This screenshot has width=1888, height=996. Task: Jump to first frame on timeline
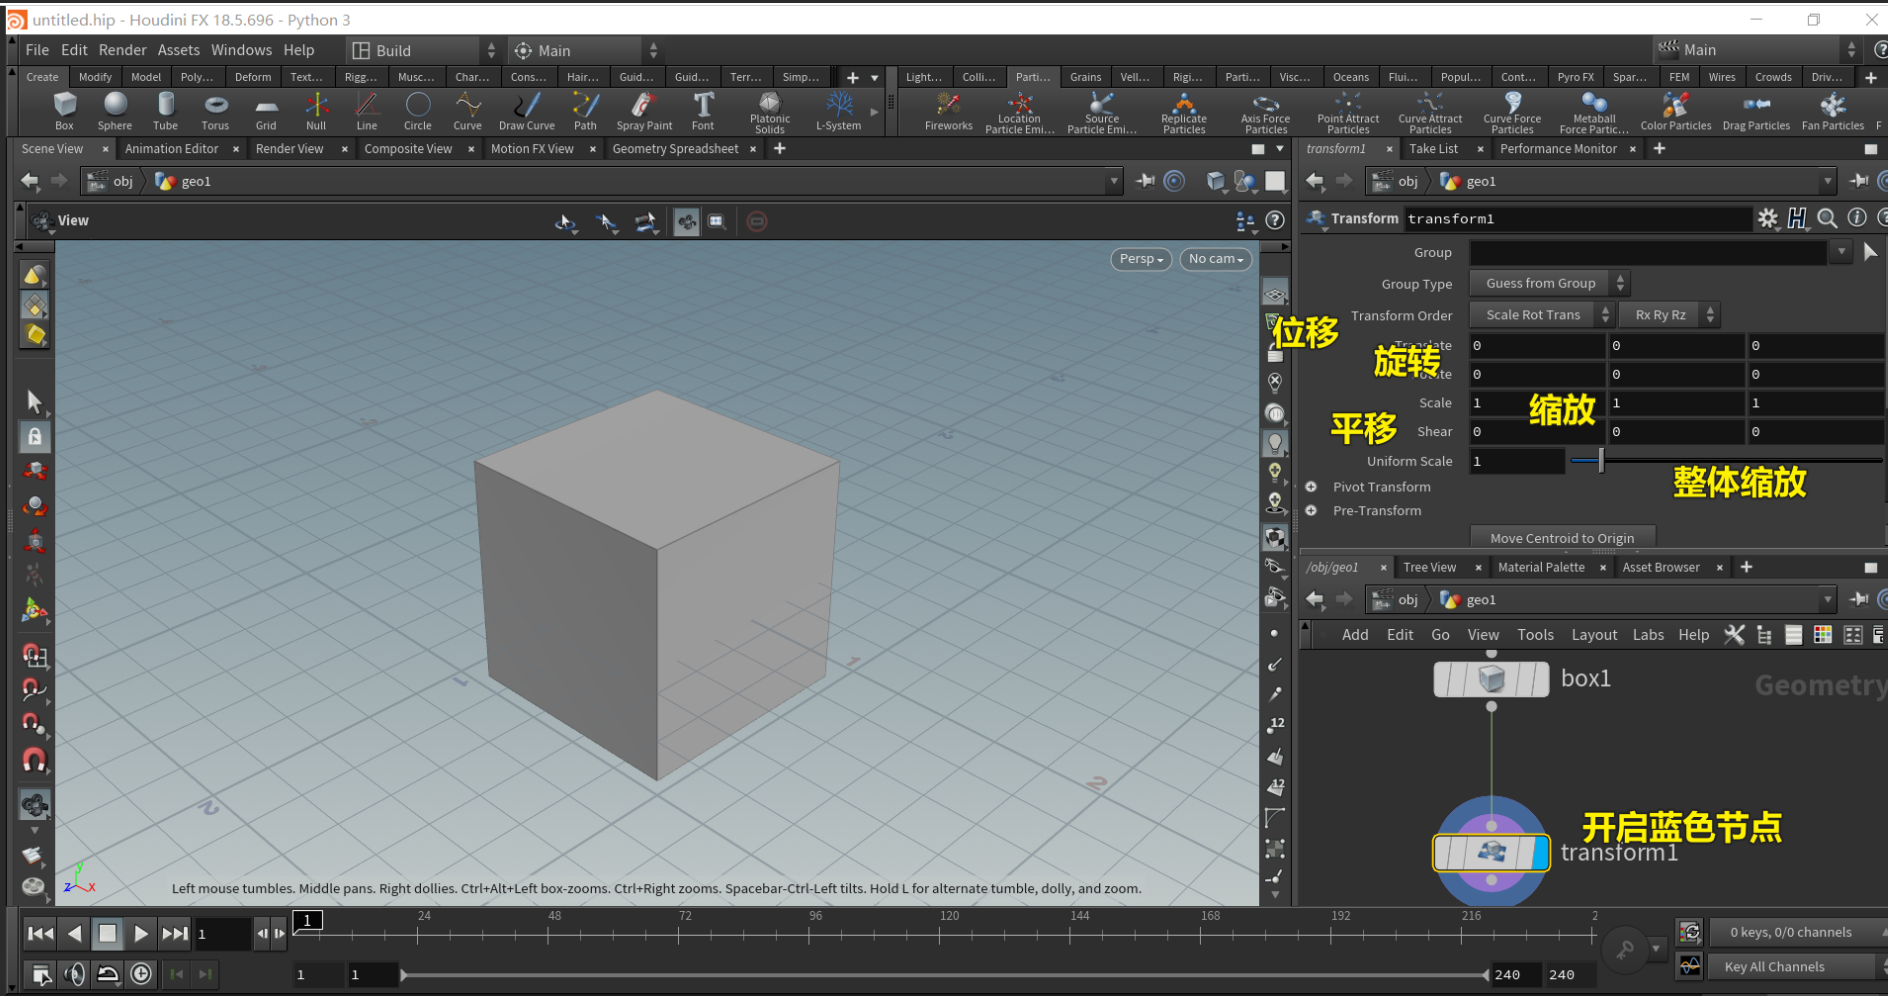coord(40,934)
